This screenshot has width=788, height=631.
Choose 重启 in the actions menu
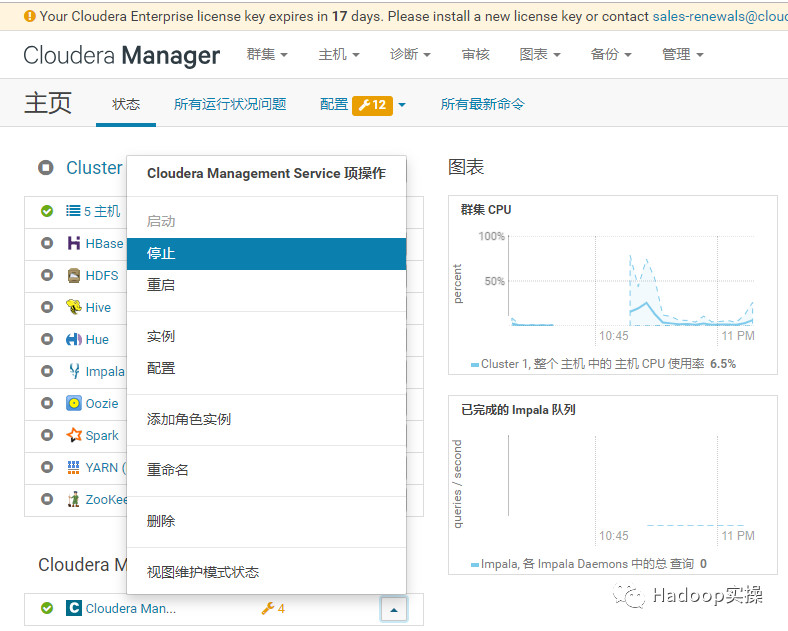(x=161, y=285)
